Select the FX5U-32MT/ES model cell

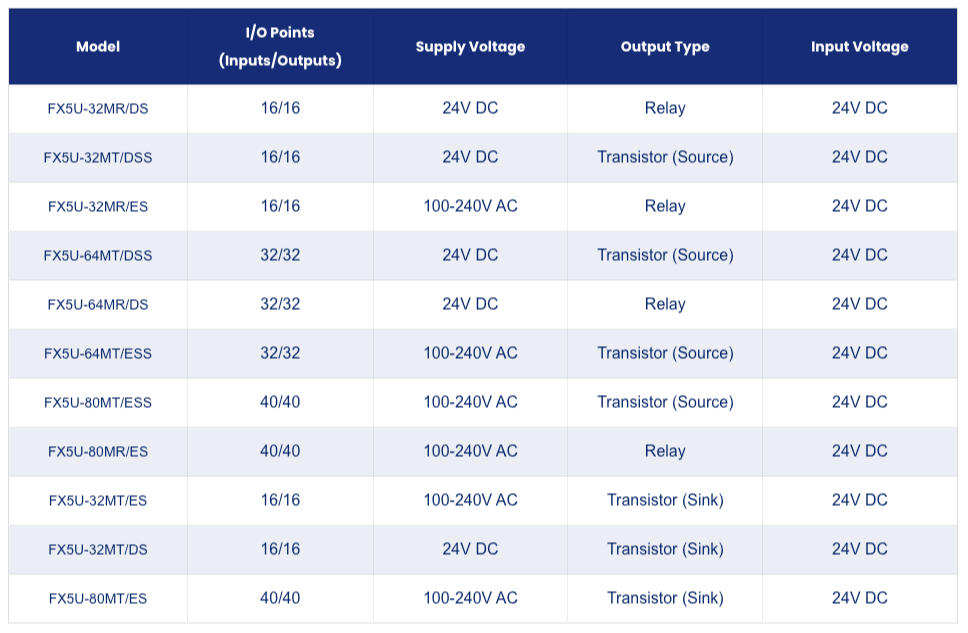pos(98,500)
